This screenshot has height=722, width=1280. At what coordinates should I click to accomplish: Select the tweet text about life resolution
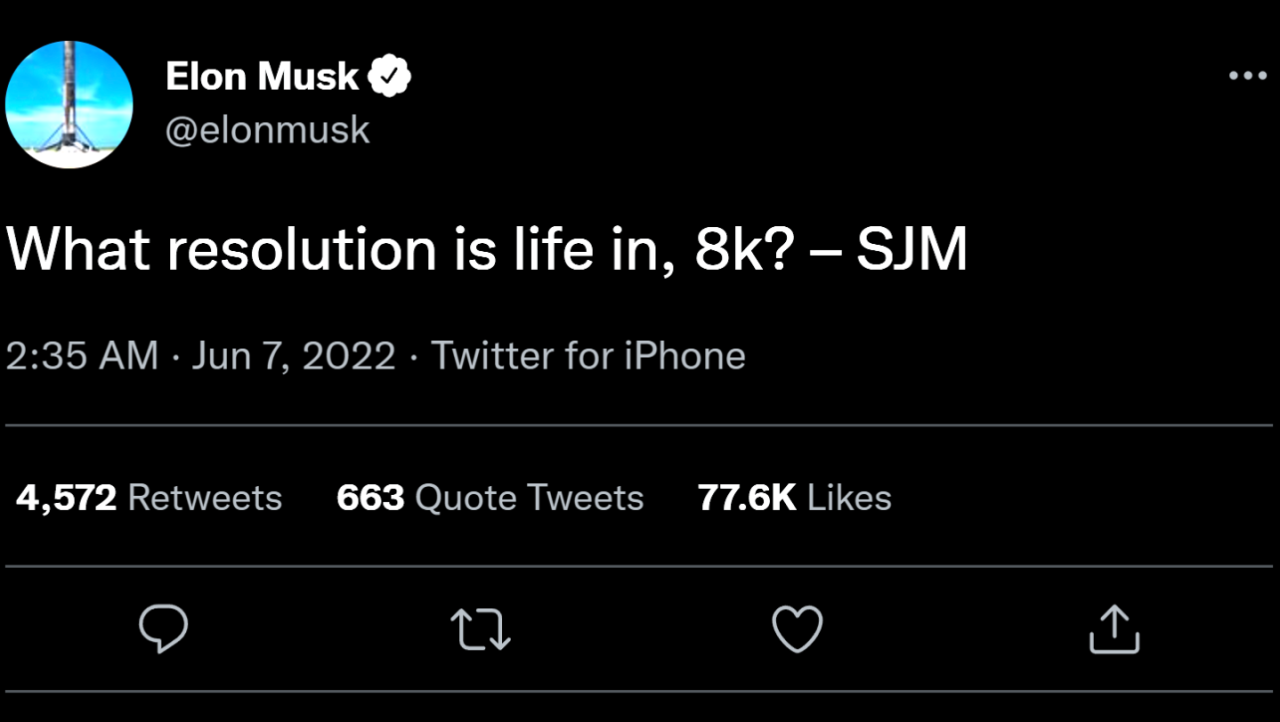[x=487, y=250]
